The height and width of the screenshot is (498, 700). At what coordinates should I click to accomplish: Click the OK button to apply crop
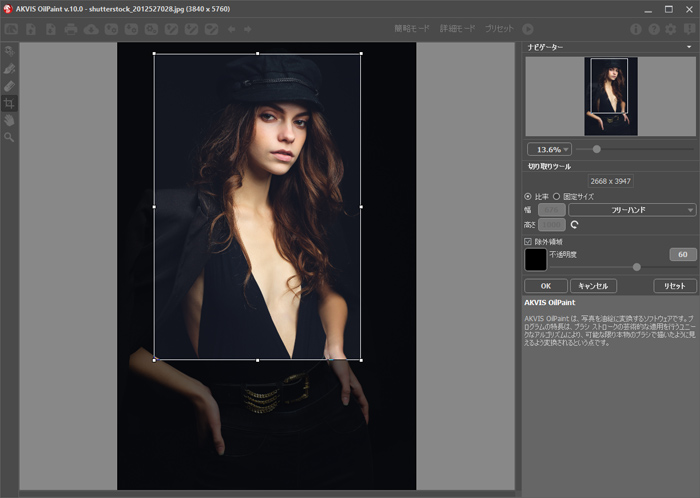[545, 286]
